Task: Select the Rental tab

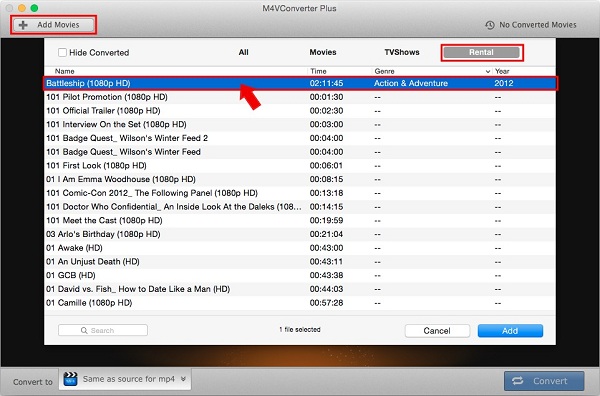Action: 481,52
